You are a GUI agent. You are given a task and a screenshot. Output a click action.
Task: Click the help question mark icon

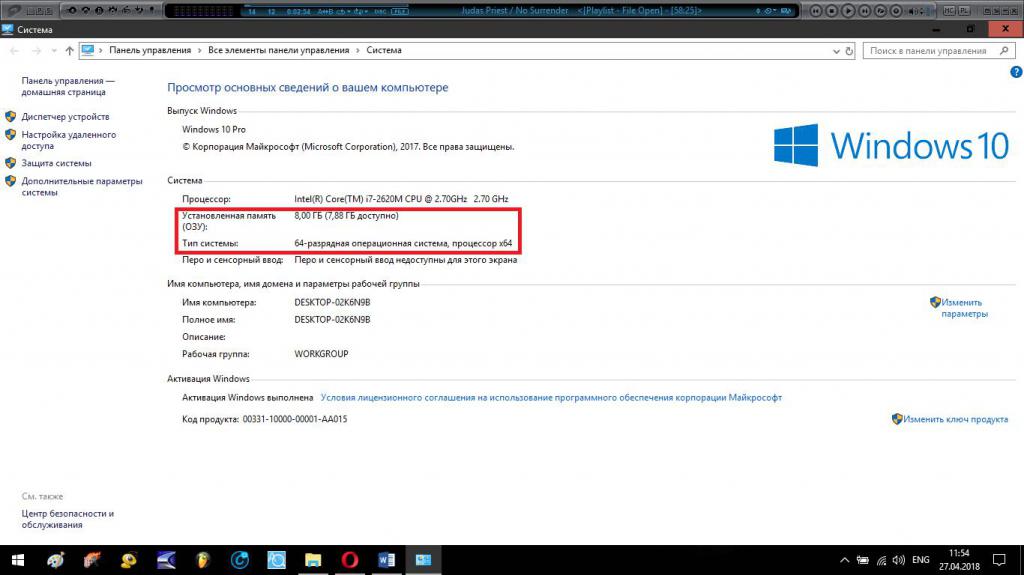coord(1016,72)
